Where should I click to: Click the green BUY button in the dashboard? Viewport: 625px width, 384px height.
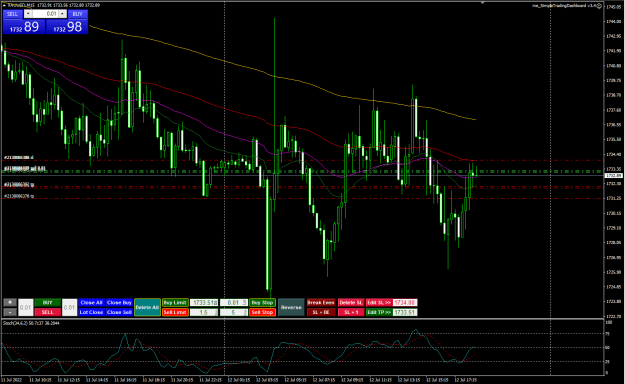[47, 303]
